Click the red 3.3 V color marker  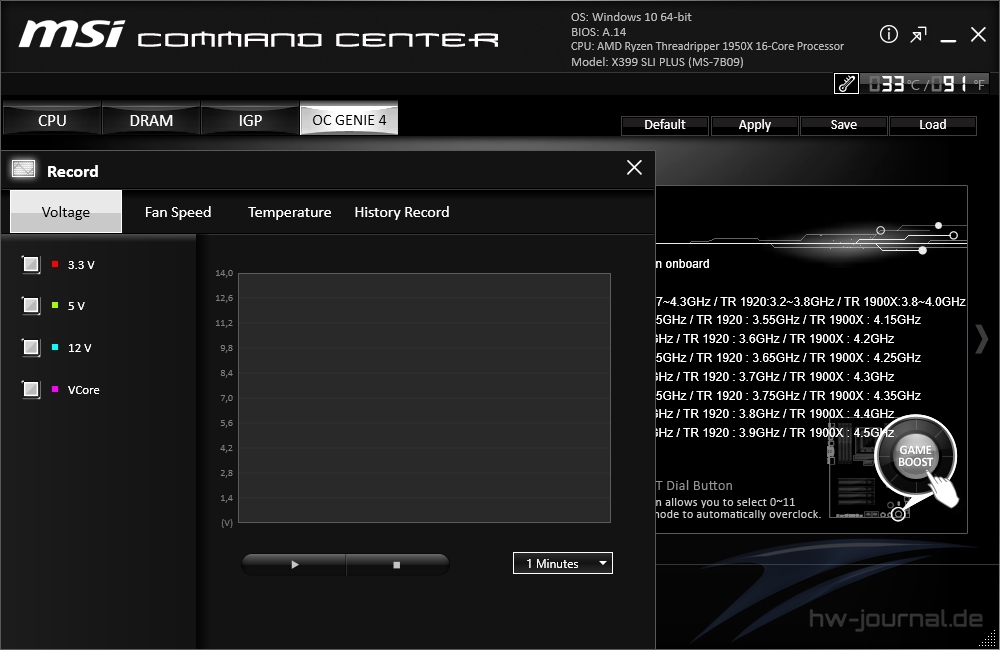pyautogui.click(x=55, y=264)
